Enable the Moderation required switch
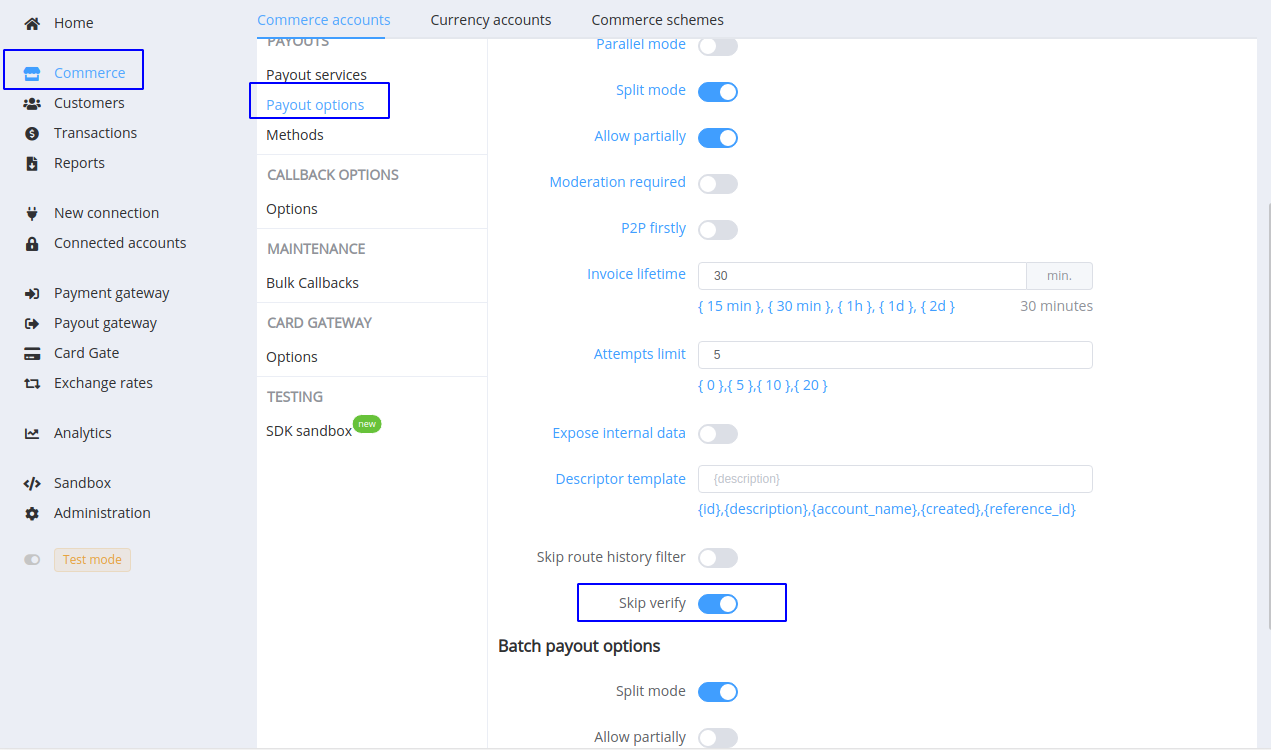This screenshot has width=1271, height=750. tap(718, 184)
